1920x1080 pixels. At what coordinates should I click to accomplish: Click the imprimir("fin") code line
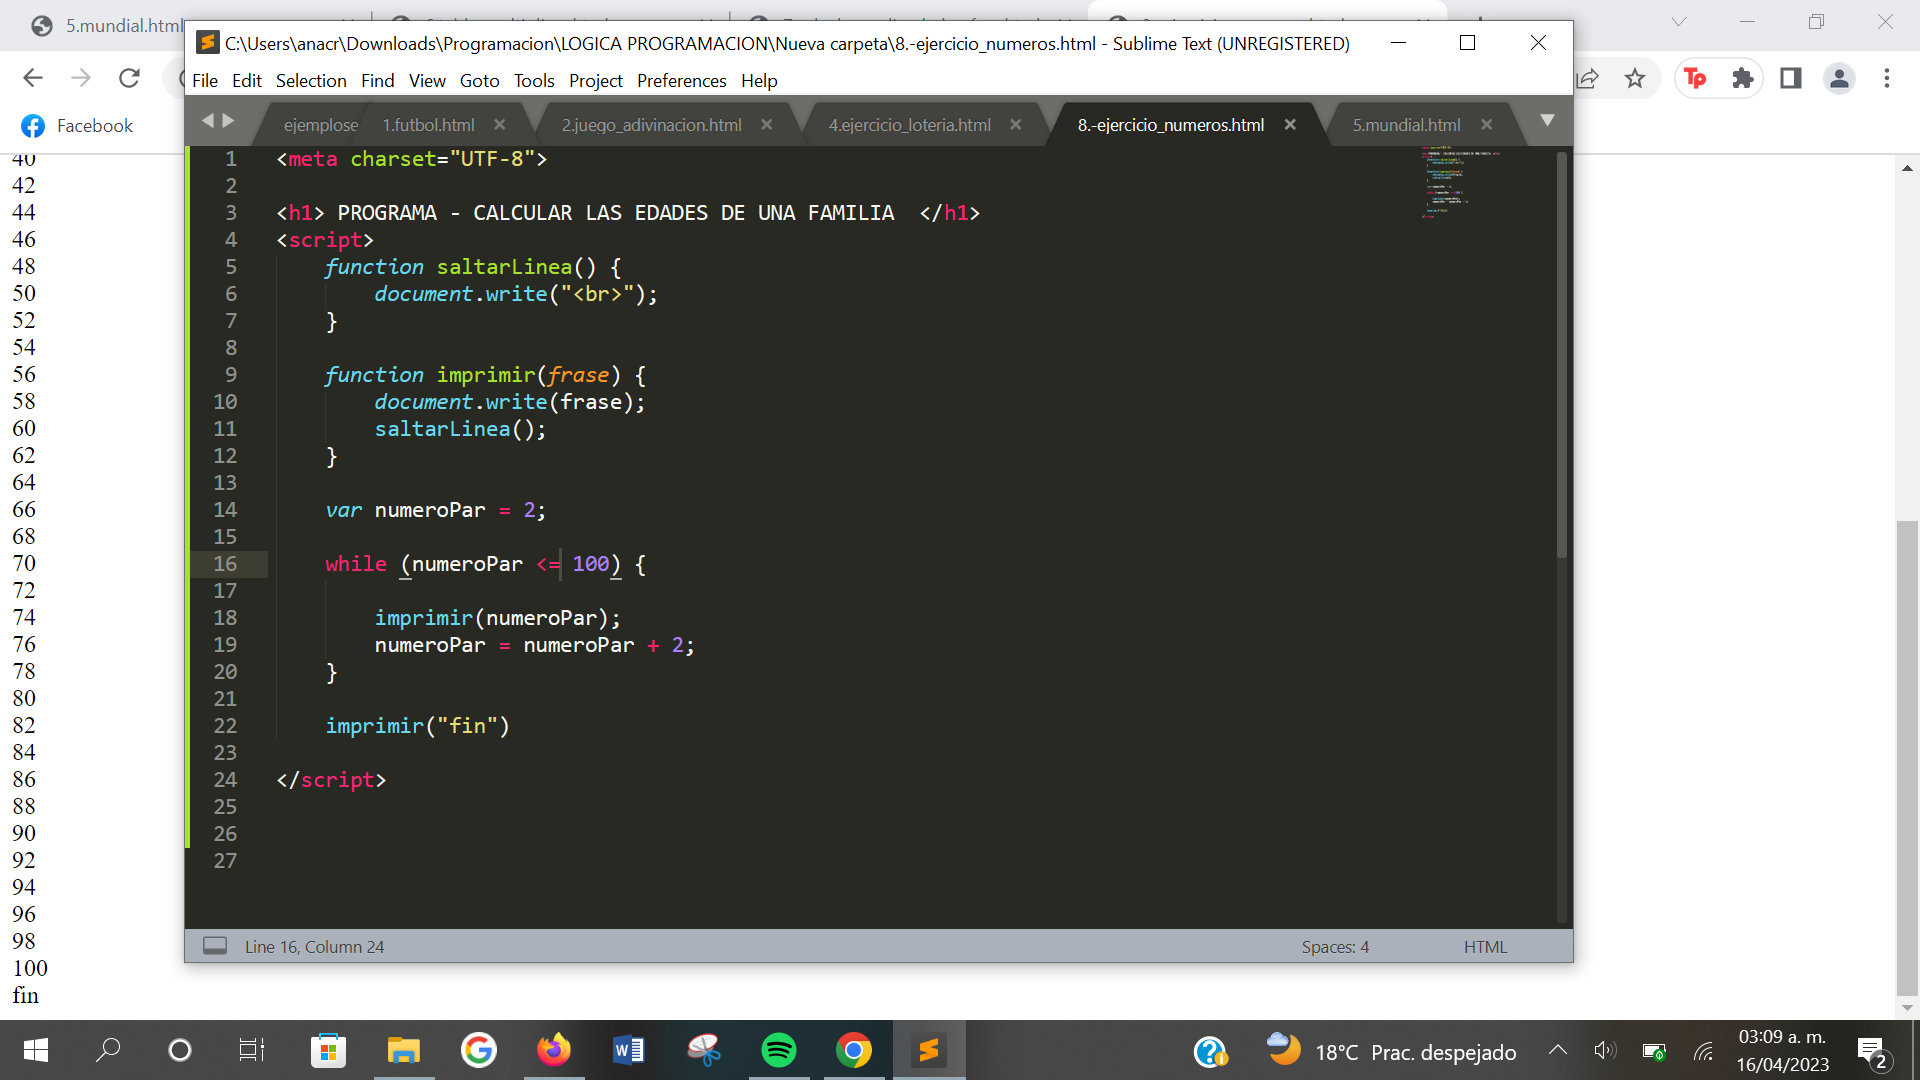(417, 726)
